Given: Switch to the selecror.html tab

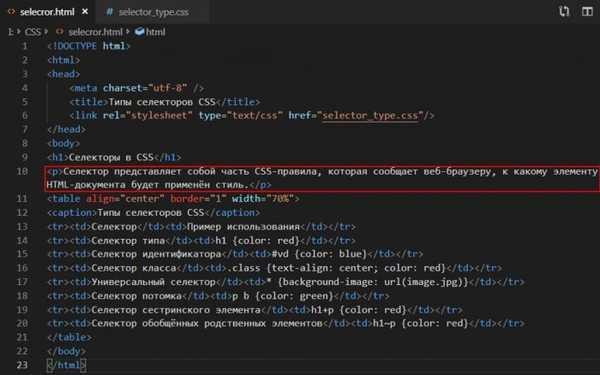Looking at the screenshot, I should pos(47,12).
